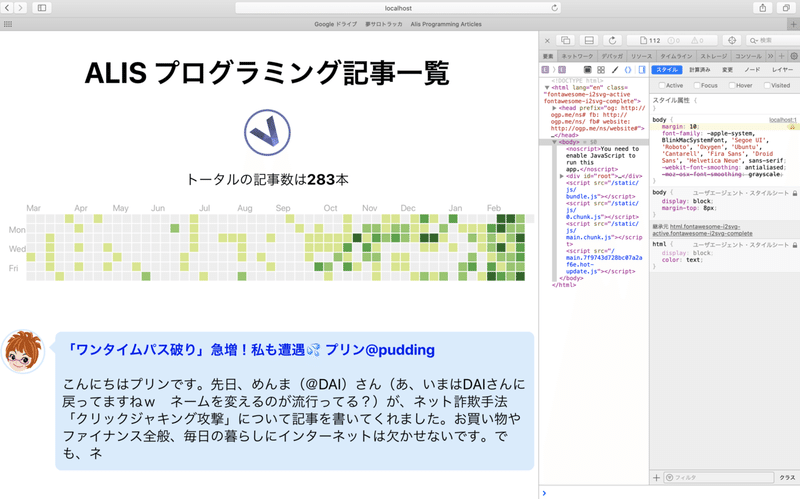Collapse the body element node
800x499 pixels.
[x=554, y=142]
